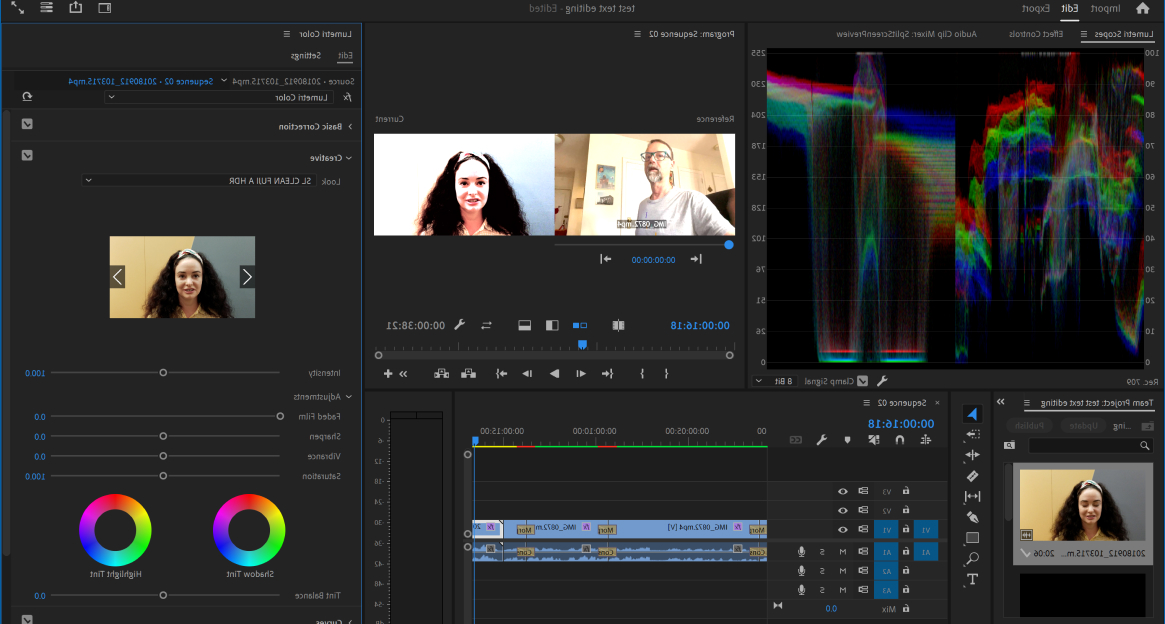Select the Razor tool in the tools panel
This screenshot has width=1165, height=624.
972,476
